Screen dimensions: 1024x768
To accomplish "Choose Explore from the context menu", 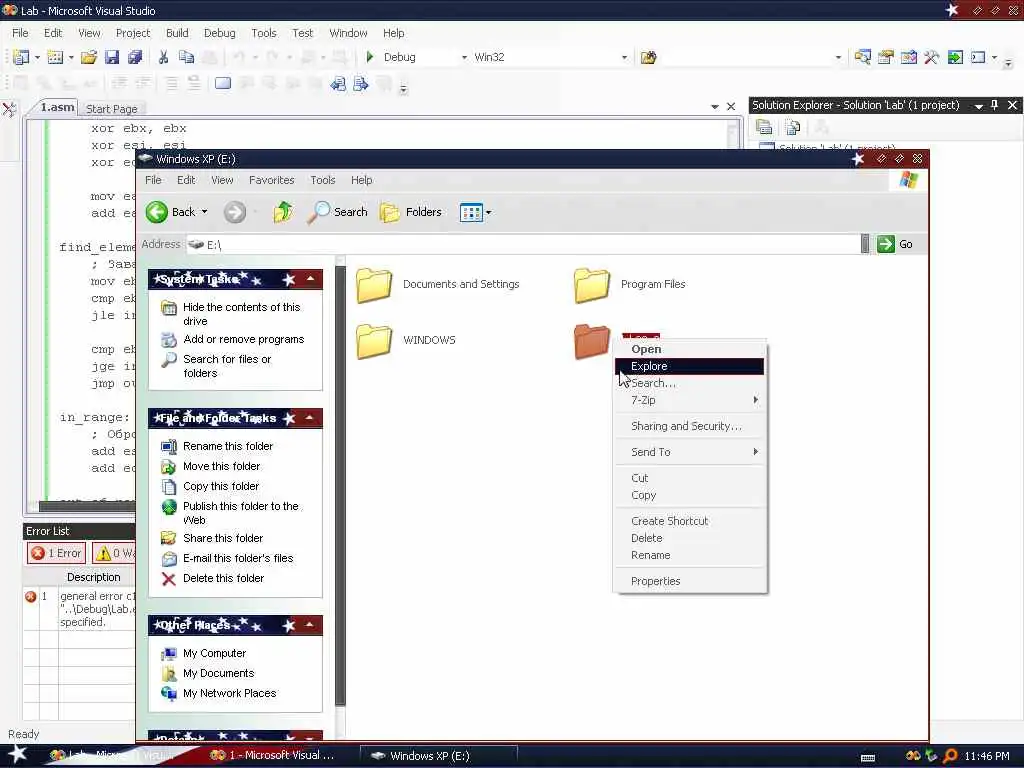I will point(689,366).
